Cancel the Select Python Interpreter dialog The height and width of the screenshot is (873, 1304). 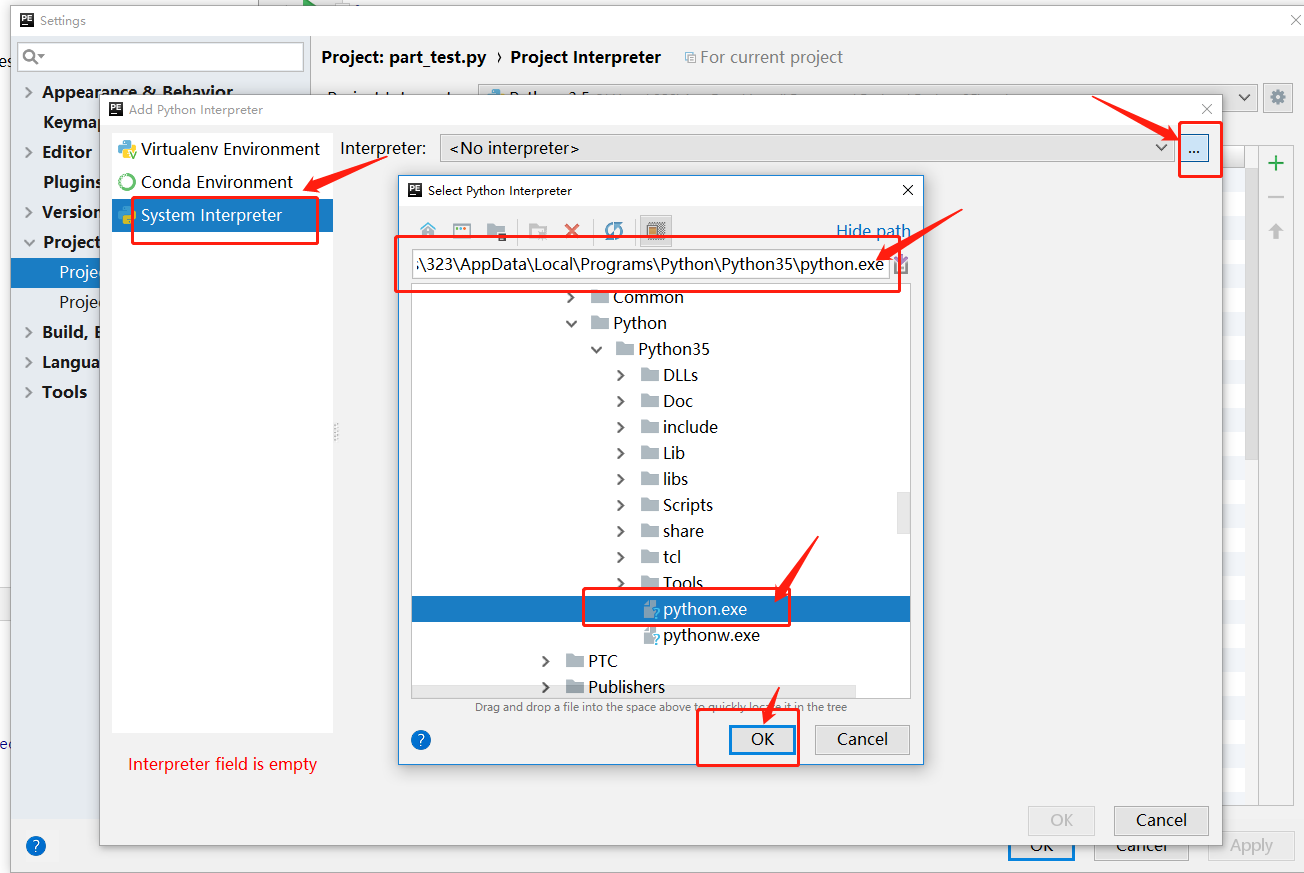[862, 739]
